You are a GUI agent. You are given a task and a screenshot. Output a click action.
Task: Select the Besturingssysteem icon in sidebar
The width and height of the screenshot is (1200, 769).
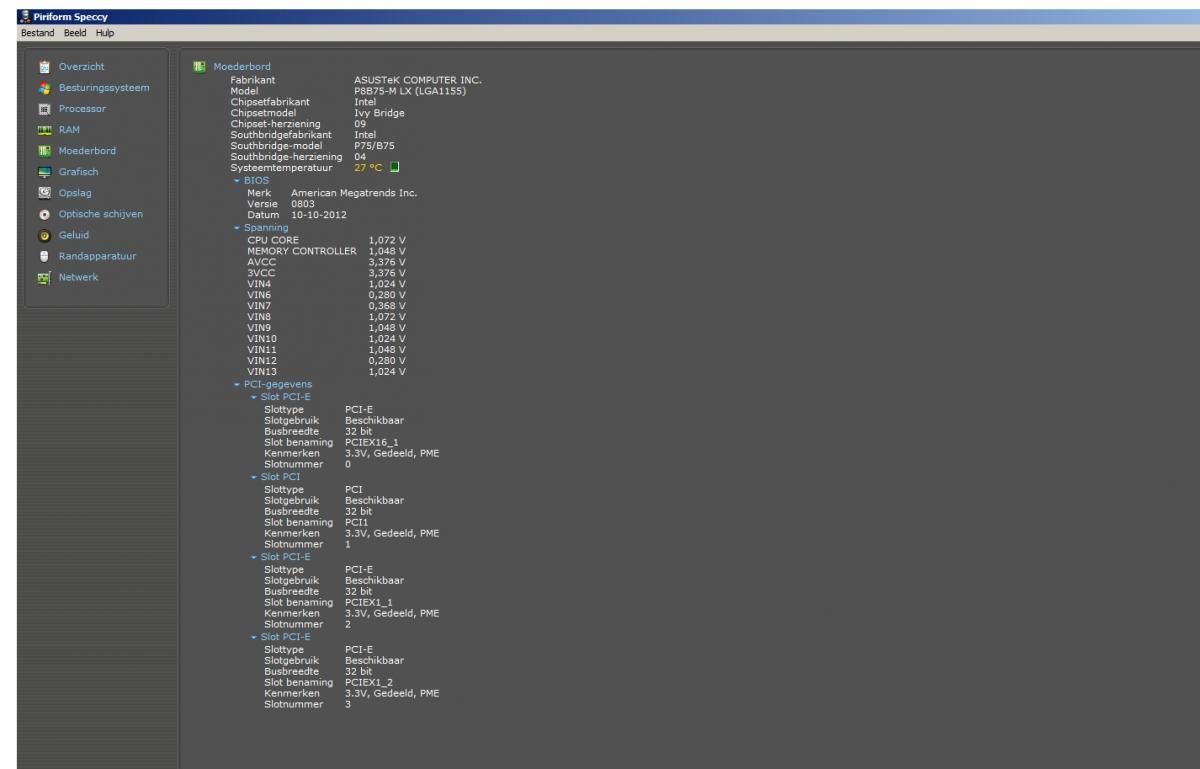(x=43, y=88)
